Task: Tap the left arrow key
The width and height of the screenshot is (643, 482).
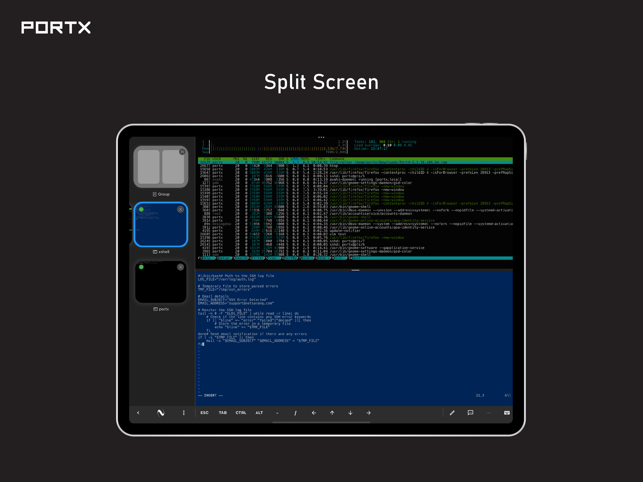Action: click(314, 413)
